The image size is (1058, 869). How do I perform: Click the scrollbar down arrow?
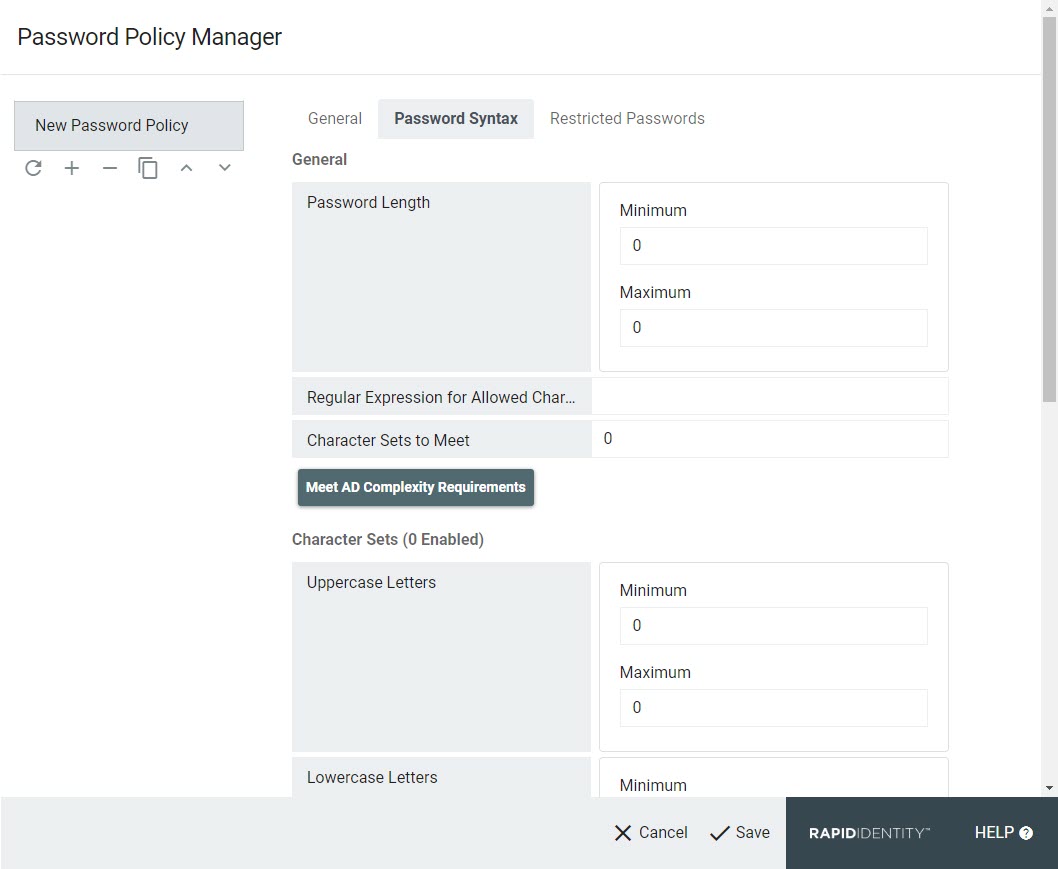click(1049, 787)
